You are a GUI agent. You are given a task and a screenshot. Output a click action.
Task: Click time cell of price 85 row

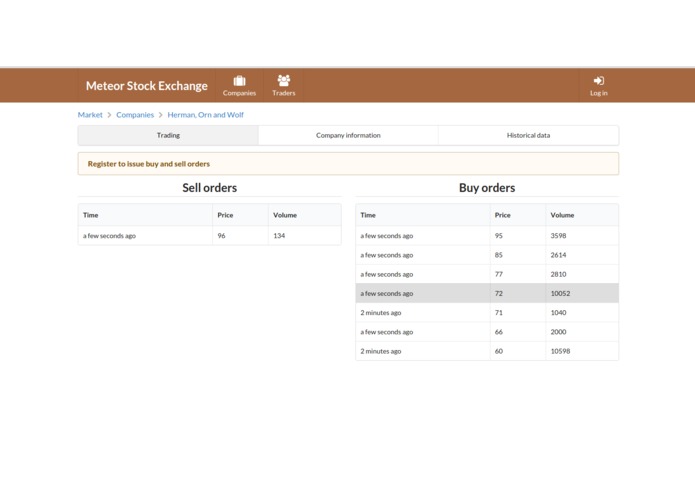click(423, 255)
